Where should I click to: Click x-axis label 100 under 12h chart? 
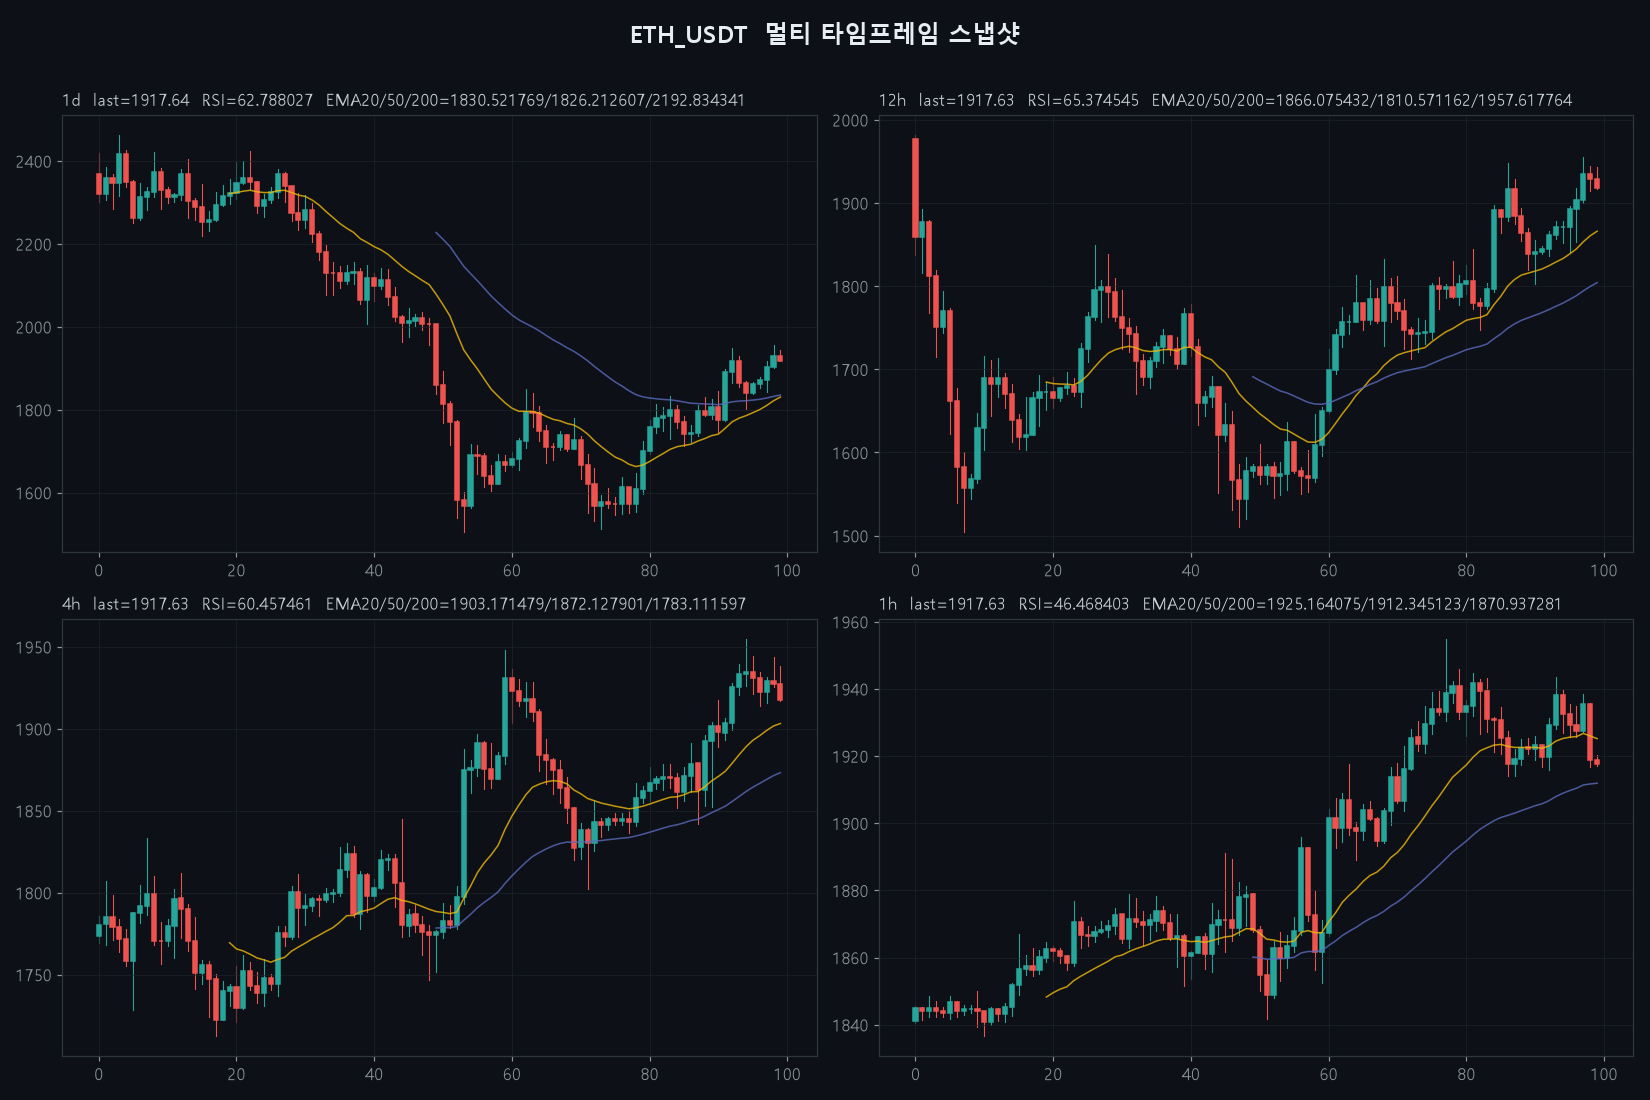pos(1604,571)
